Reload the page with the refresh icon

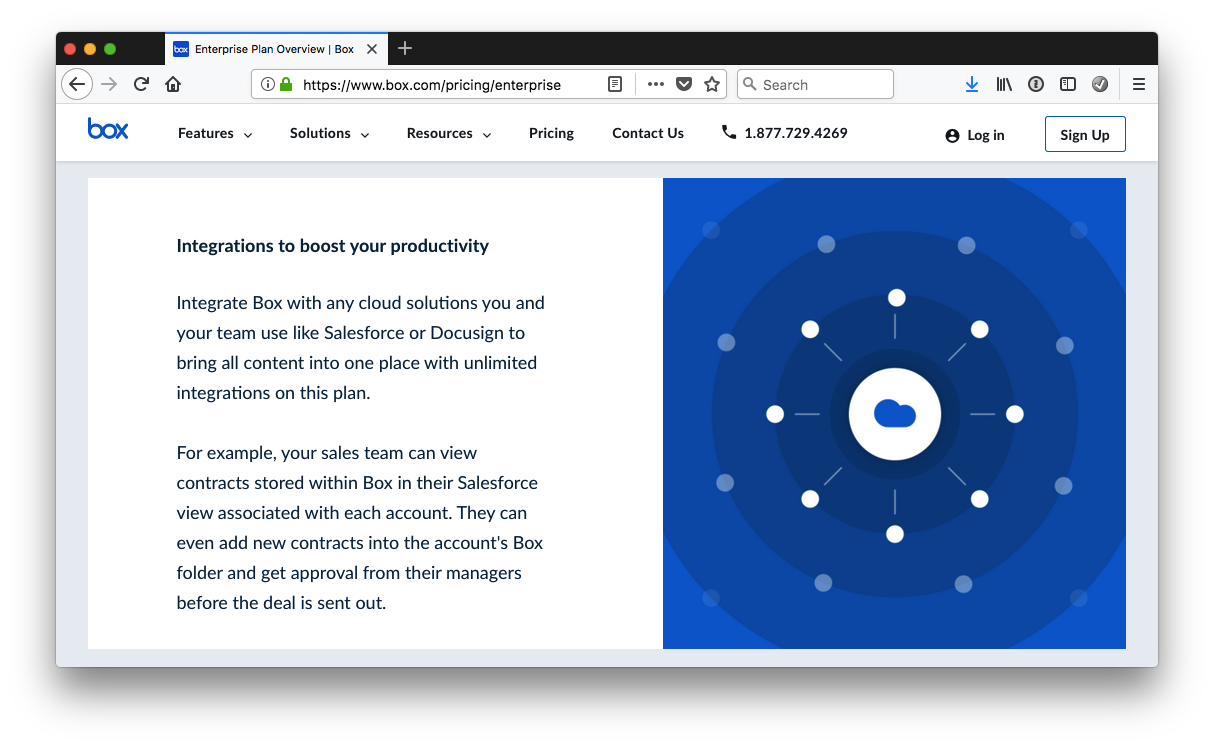pyautogui.click(x=141, y=84)
